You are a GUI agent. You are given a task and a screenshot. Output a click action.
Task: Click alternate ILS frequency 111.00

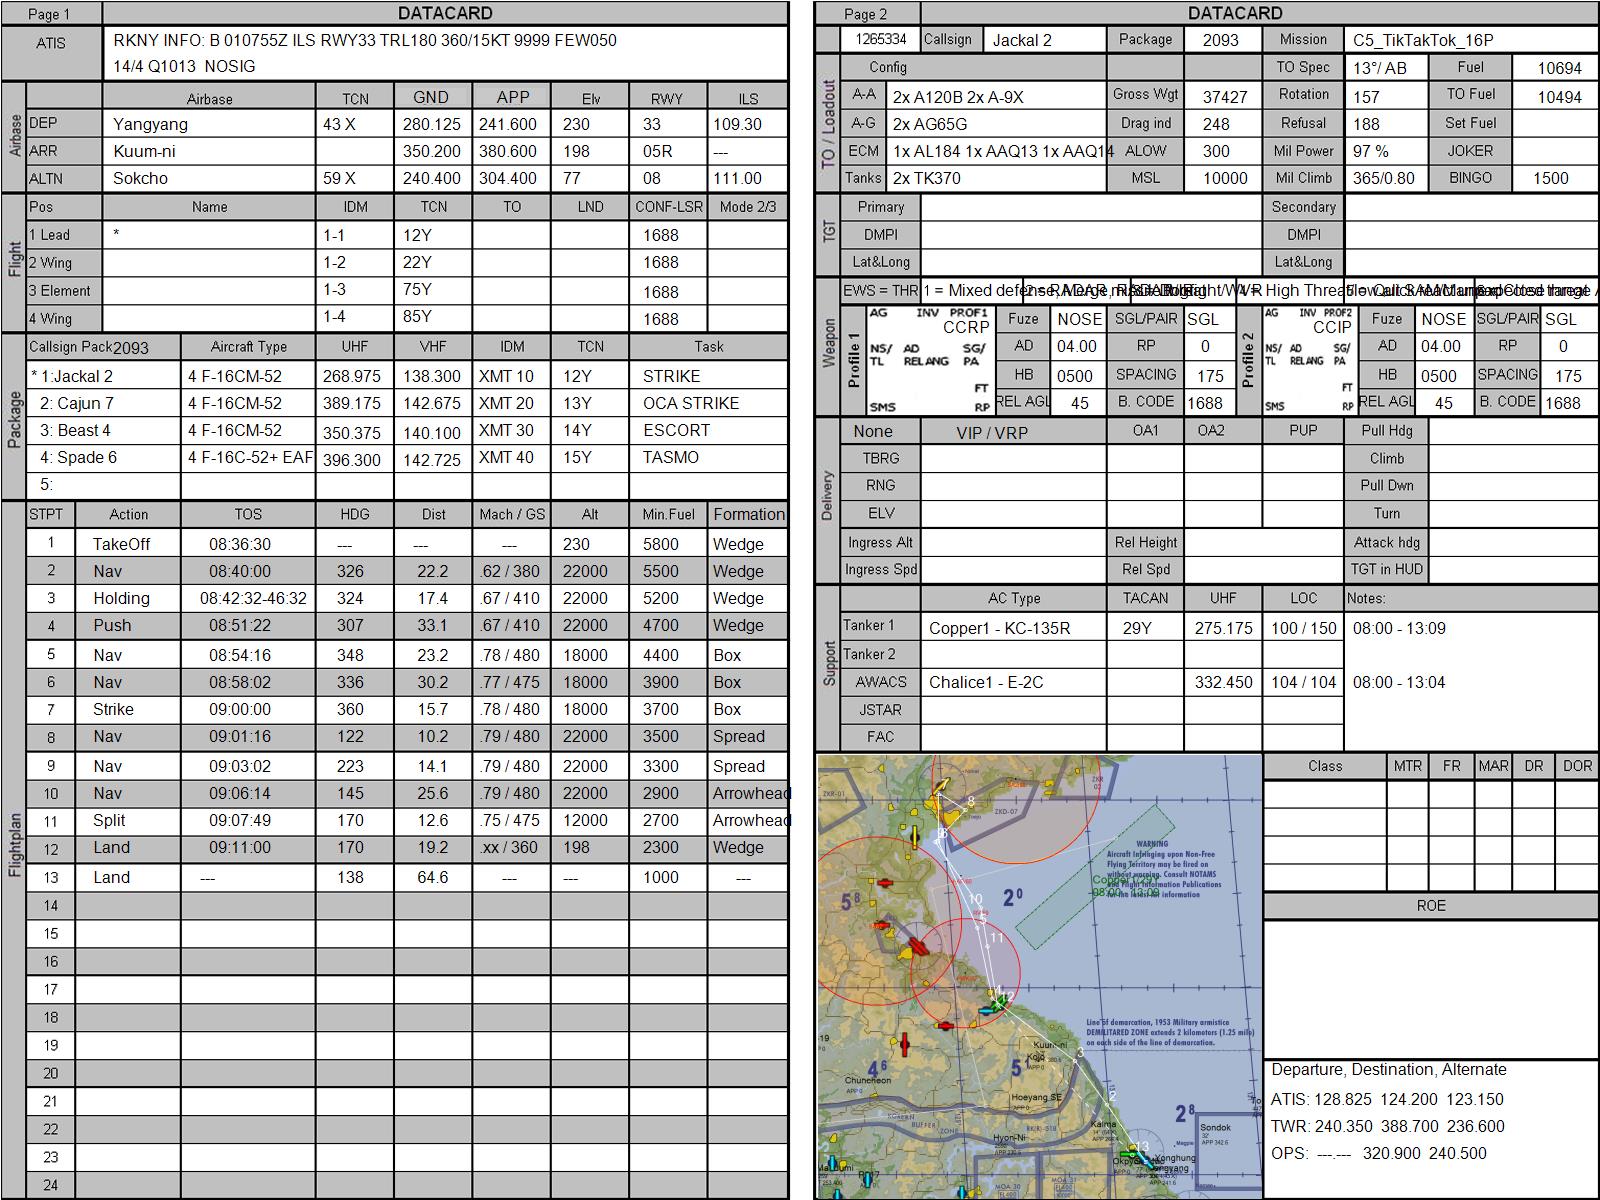click(x=738, y=178)
